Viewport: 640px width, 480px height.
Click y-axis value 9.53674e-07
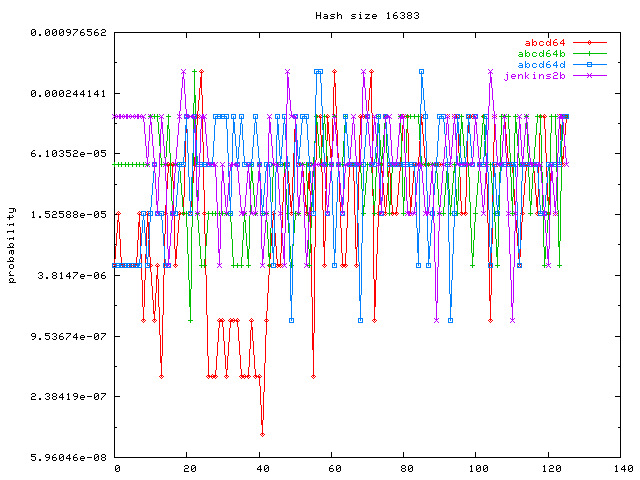pos(68,336)
